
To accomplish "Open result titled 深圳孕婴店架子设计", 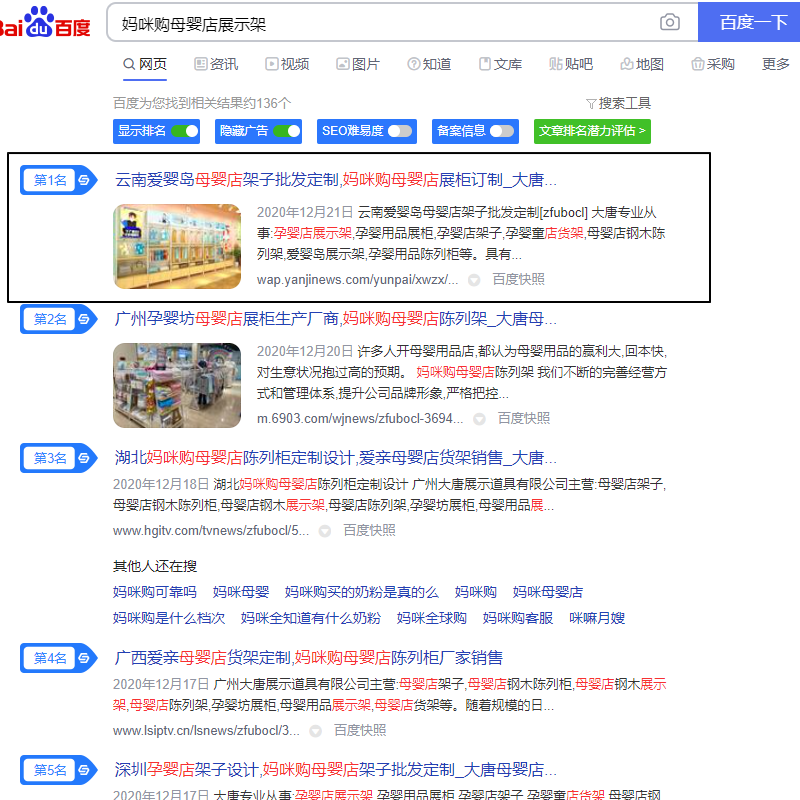I will pyautogui.click(x=335, y=769).
